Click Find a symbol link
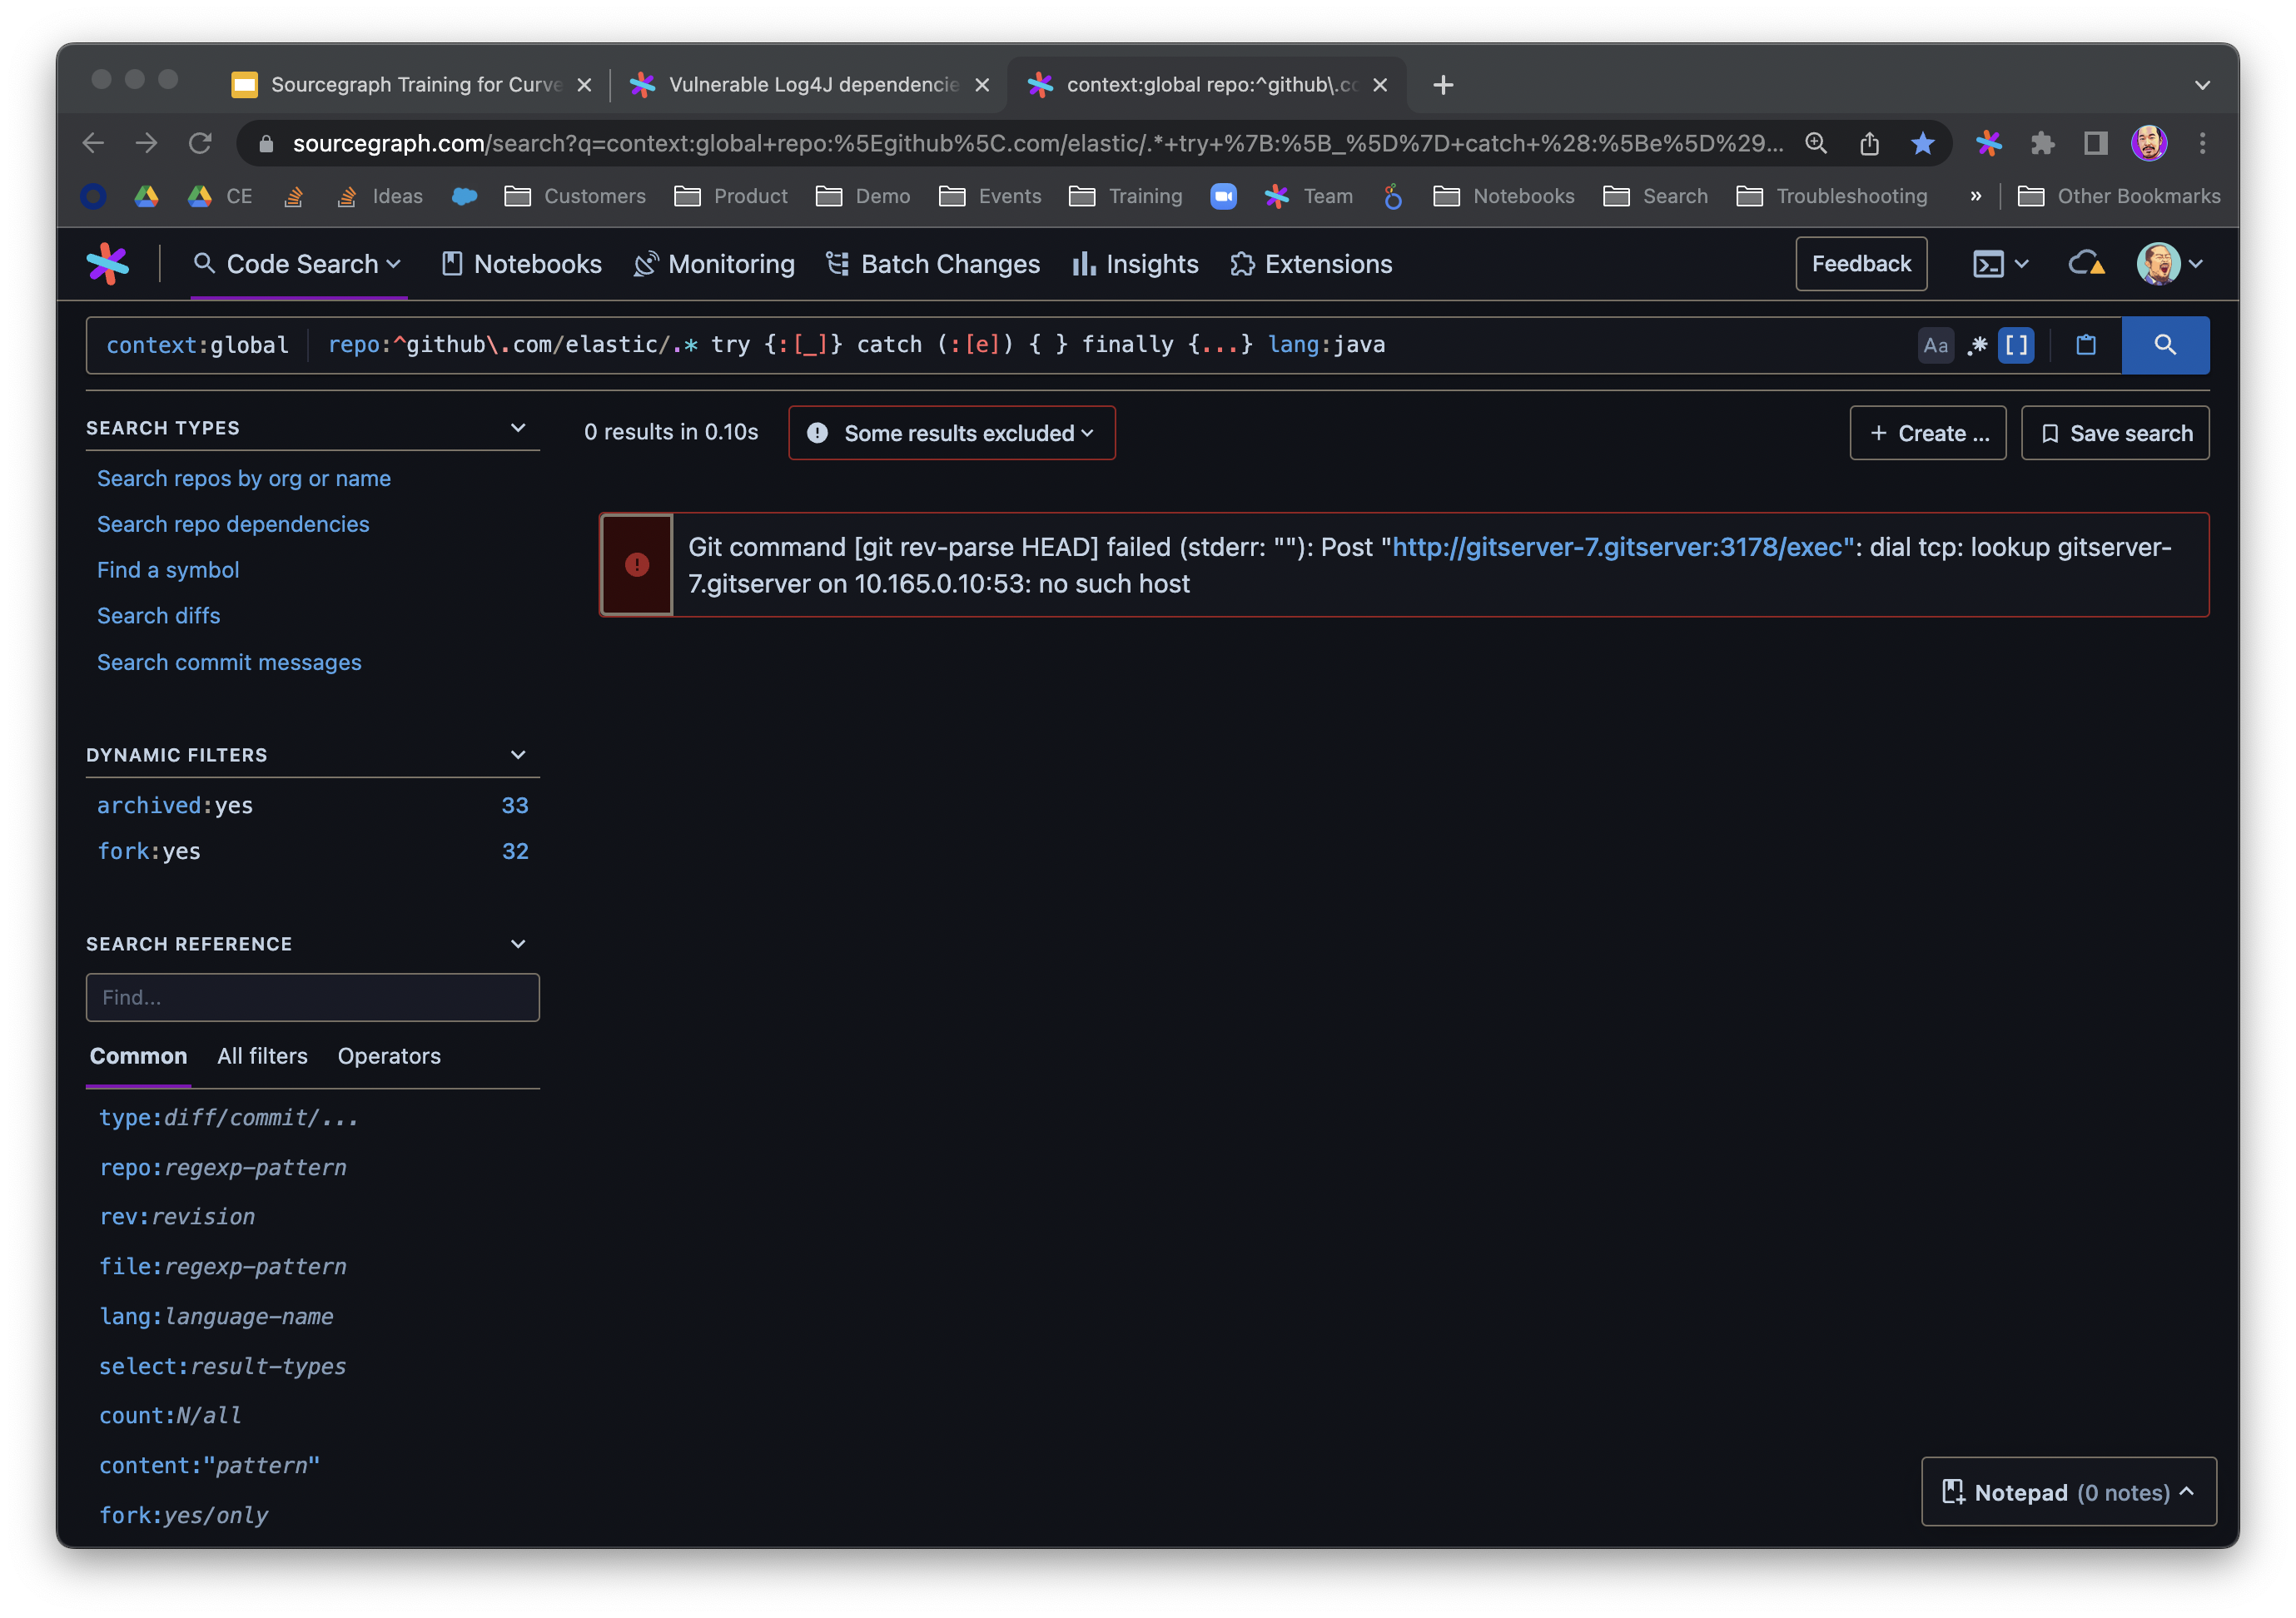 (168, 570)
